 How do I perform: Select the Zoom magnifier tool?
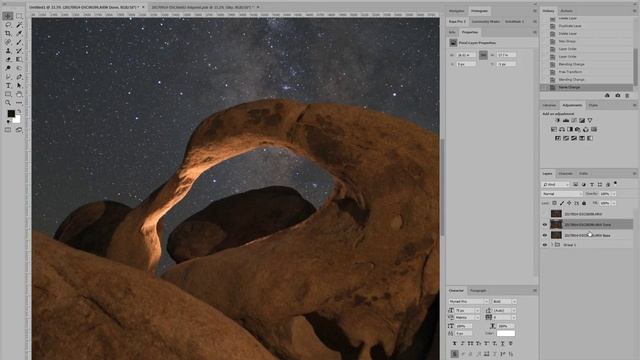[8, 102]
